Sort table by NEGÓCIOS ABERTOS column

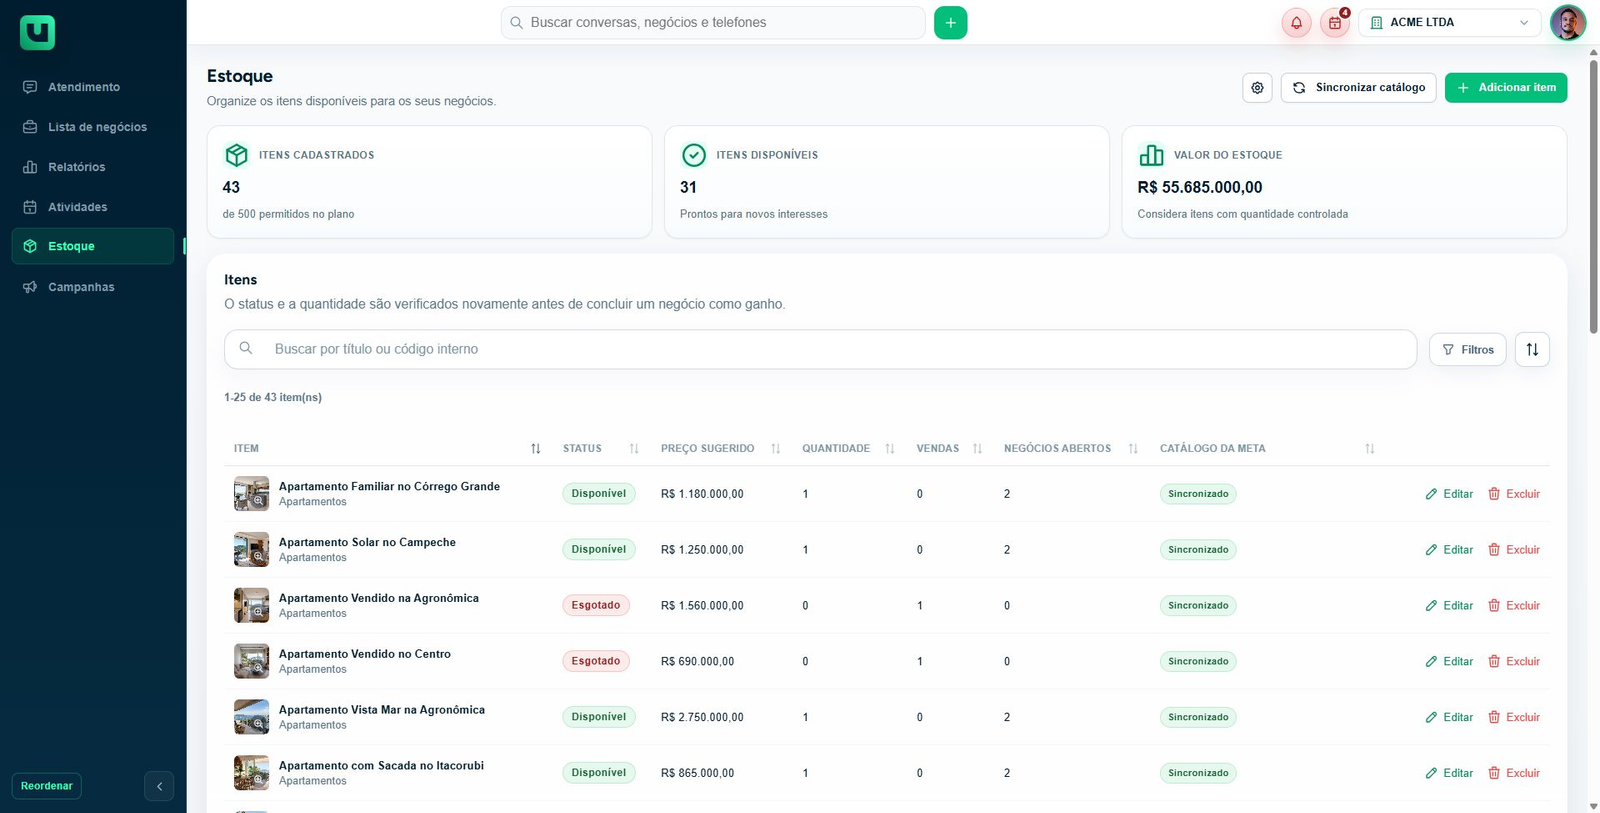point(1132,449)
